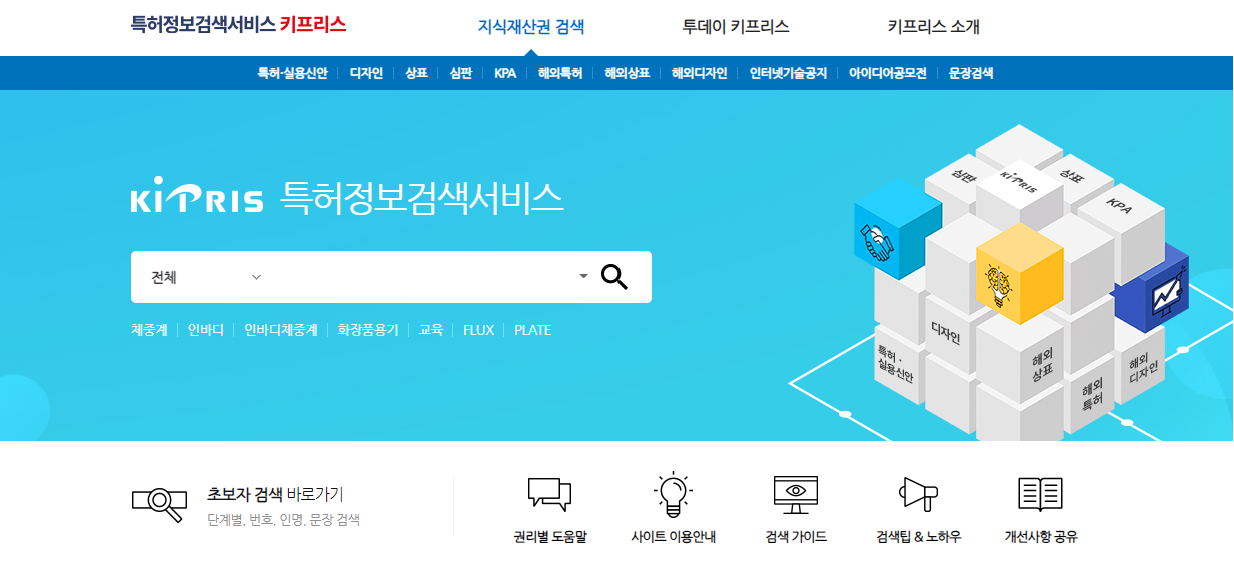Open 검색 가이드 monitor eye icon

click(796, 494)
